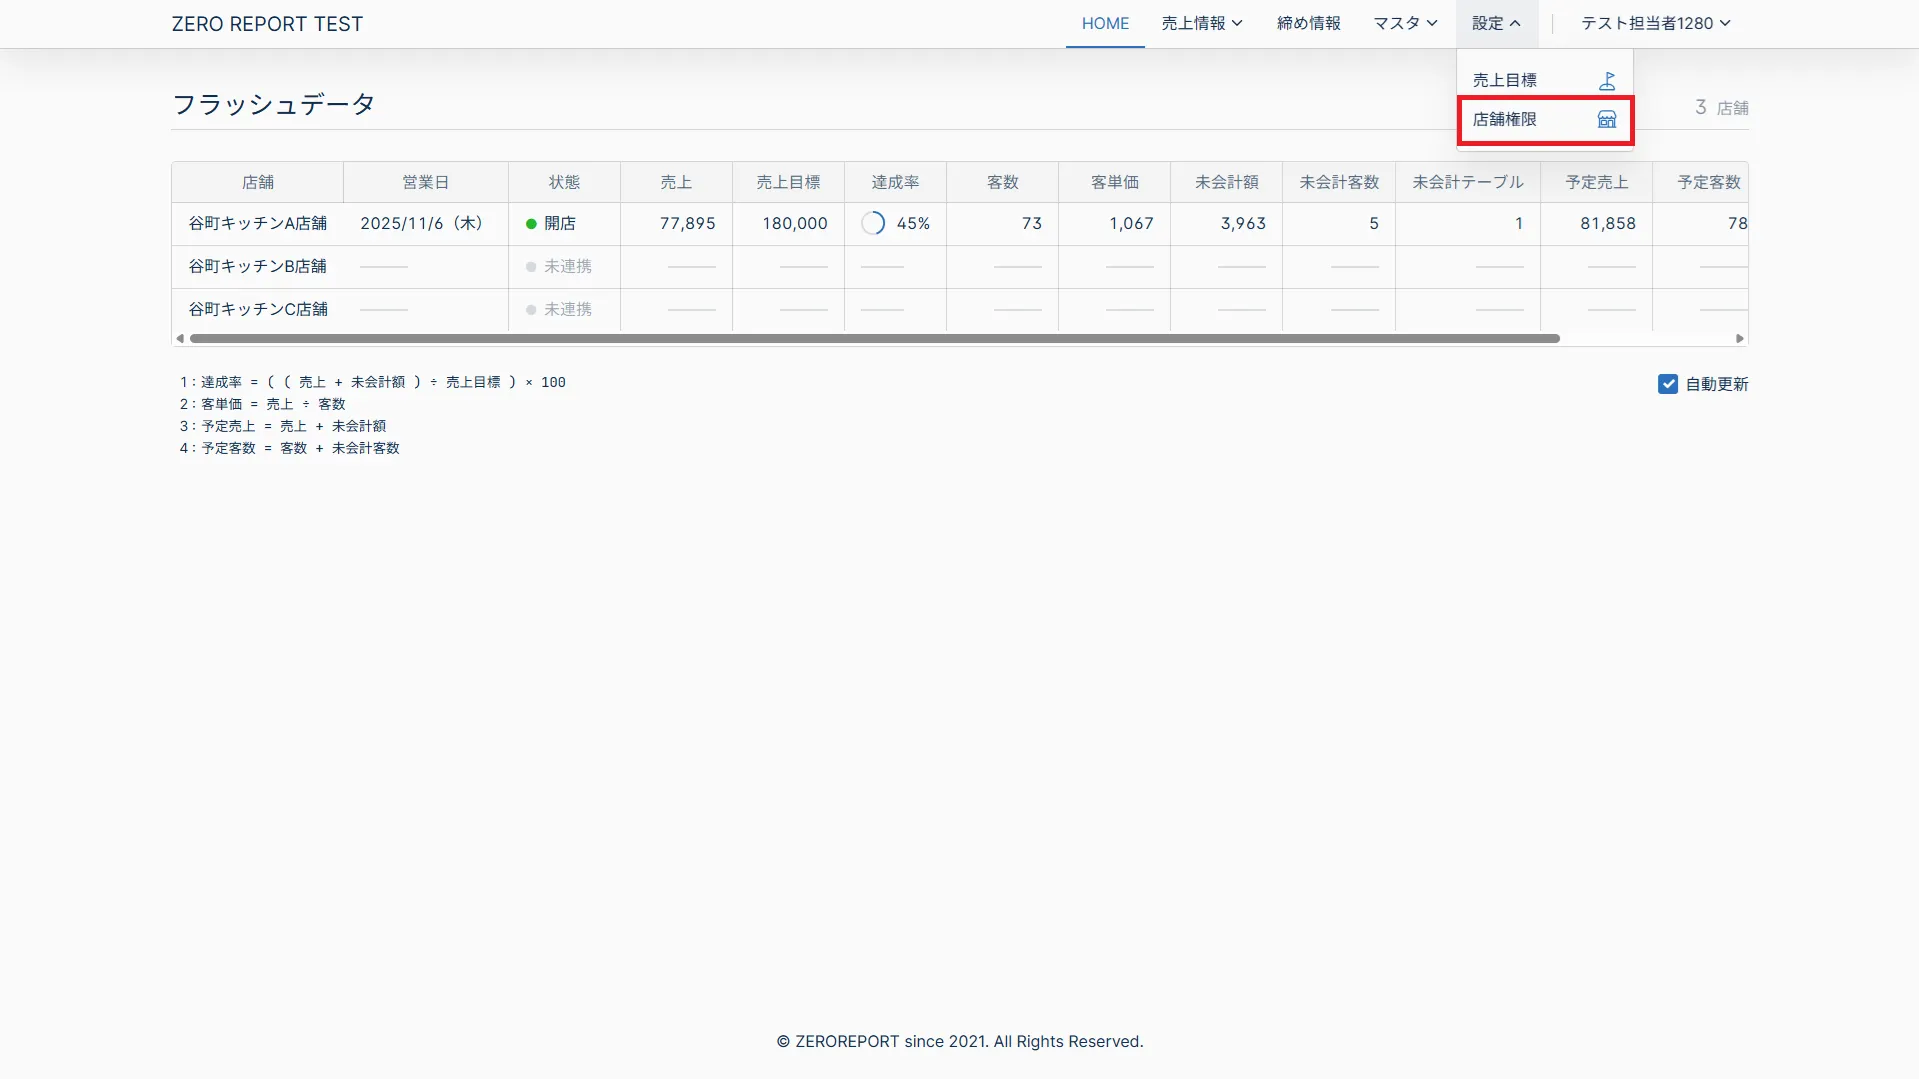The image size is (1919, 1079).
Task: Go to the HOME tab
Action: click(x=1105, y=23)
